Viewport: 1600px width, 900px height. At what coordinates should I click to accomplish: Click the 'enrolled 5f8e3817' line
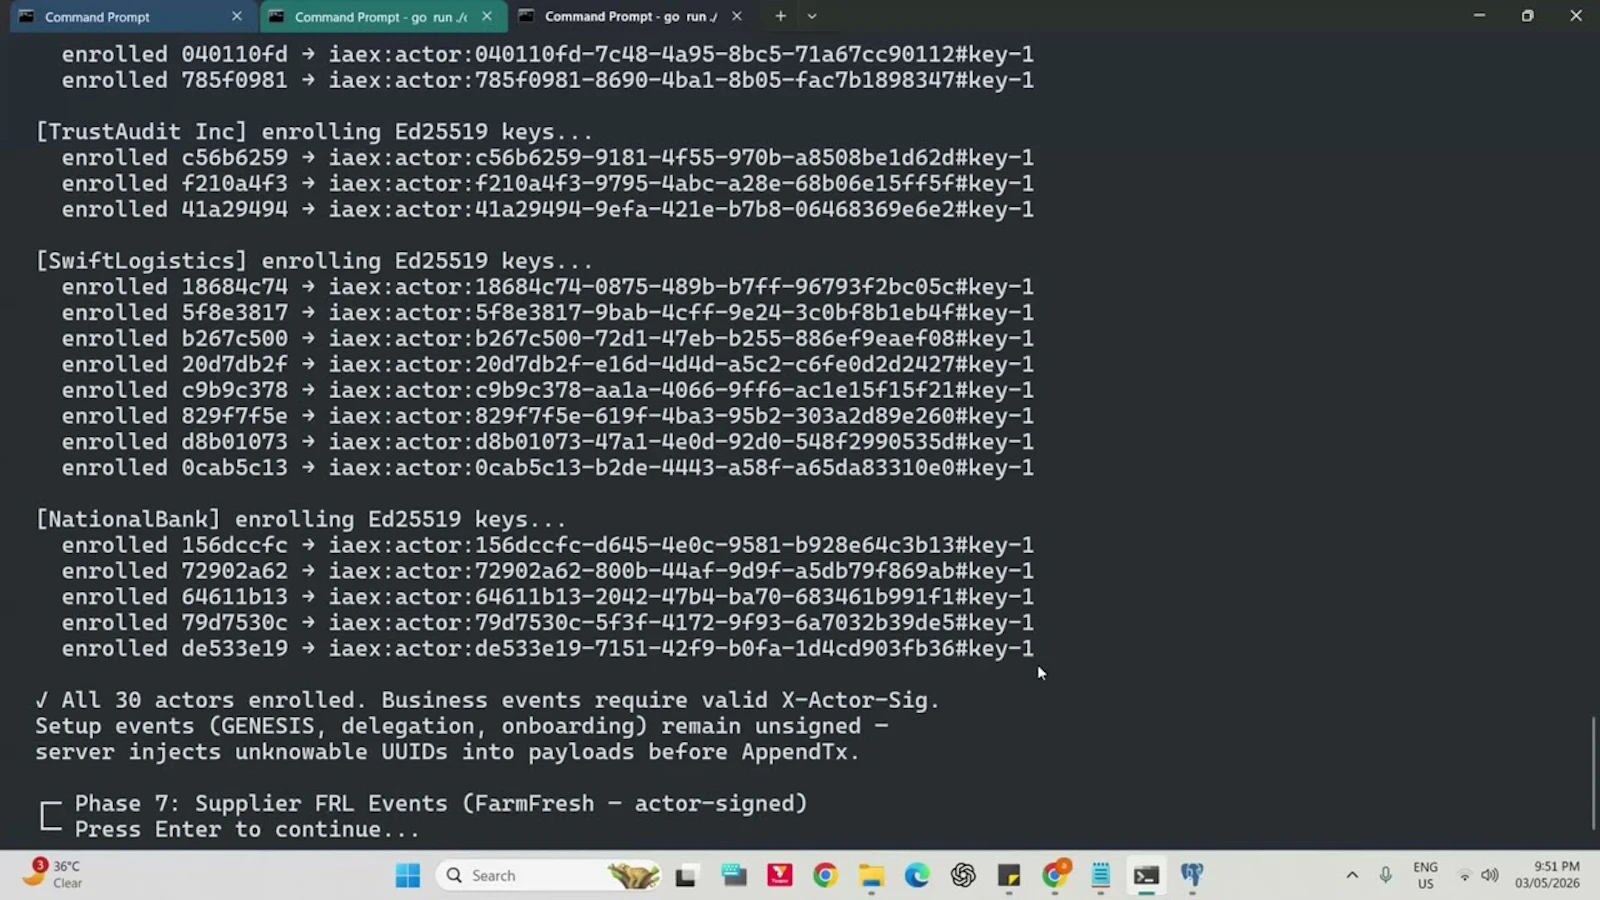click(x=548, y=313)
